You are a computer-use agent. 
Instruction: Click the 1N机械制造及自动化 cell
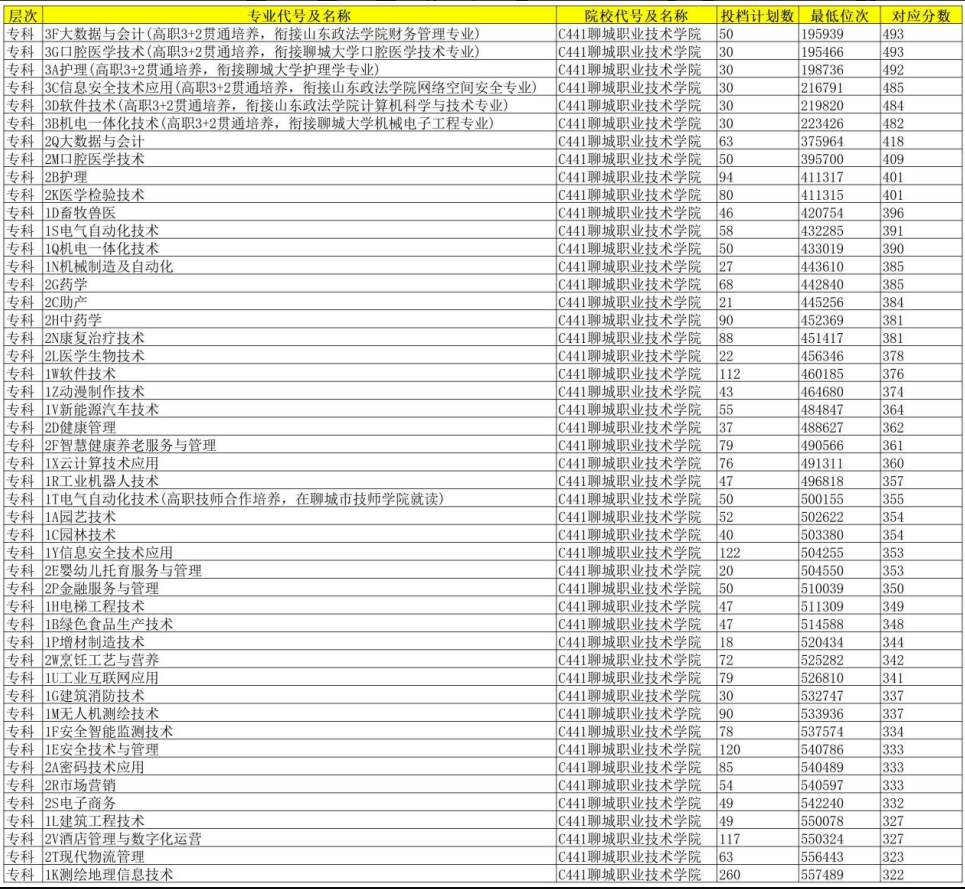tap(299, 266)
